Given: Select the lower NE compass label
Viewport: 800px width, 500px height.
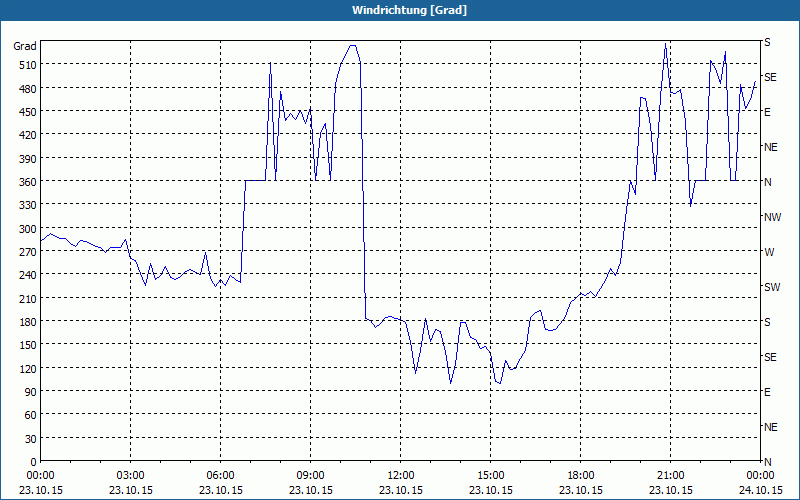Looking at the screenshot, I should tap(770, 427).
